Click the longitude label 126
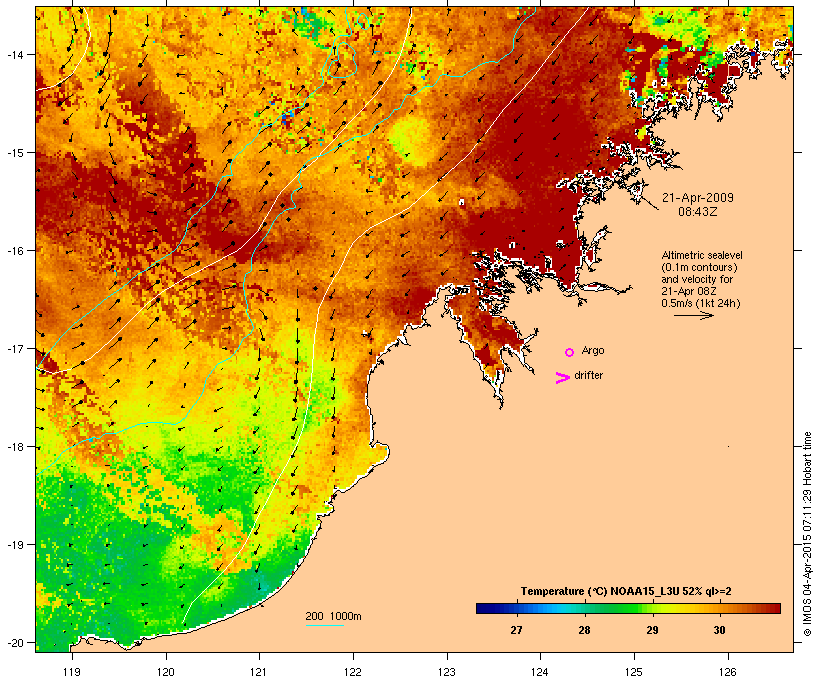Viewport: 820px width, 680px height. coord(728,672)
